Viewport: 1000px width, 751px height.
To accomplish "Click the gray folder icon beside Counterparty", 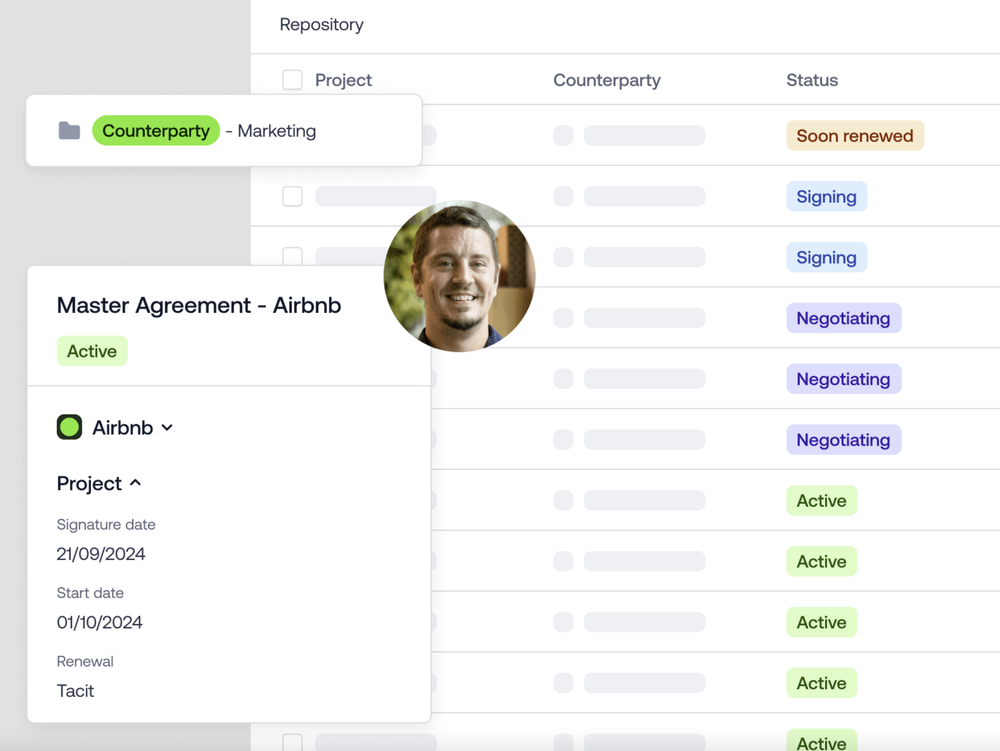I will [x=69, y=131].
